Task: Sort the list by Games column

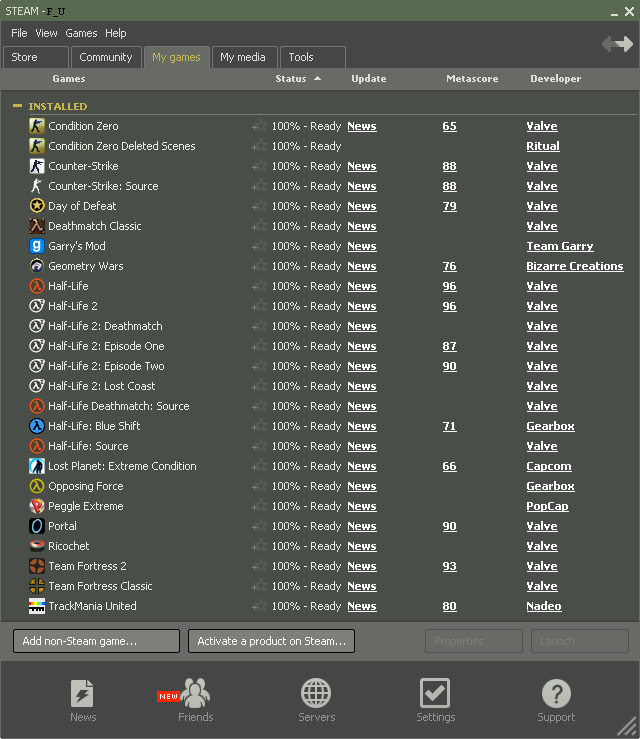Action: pos(69,79)
